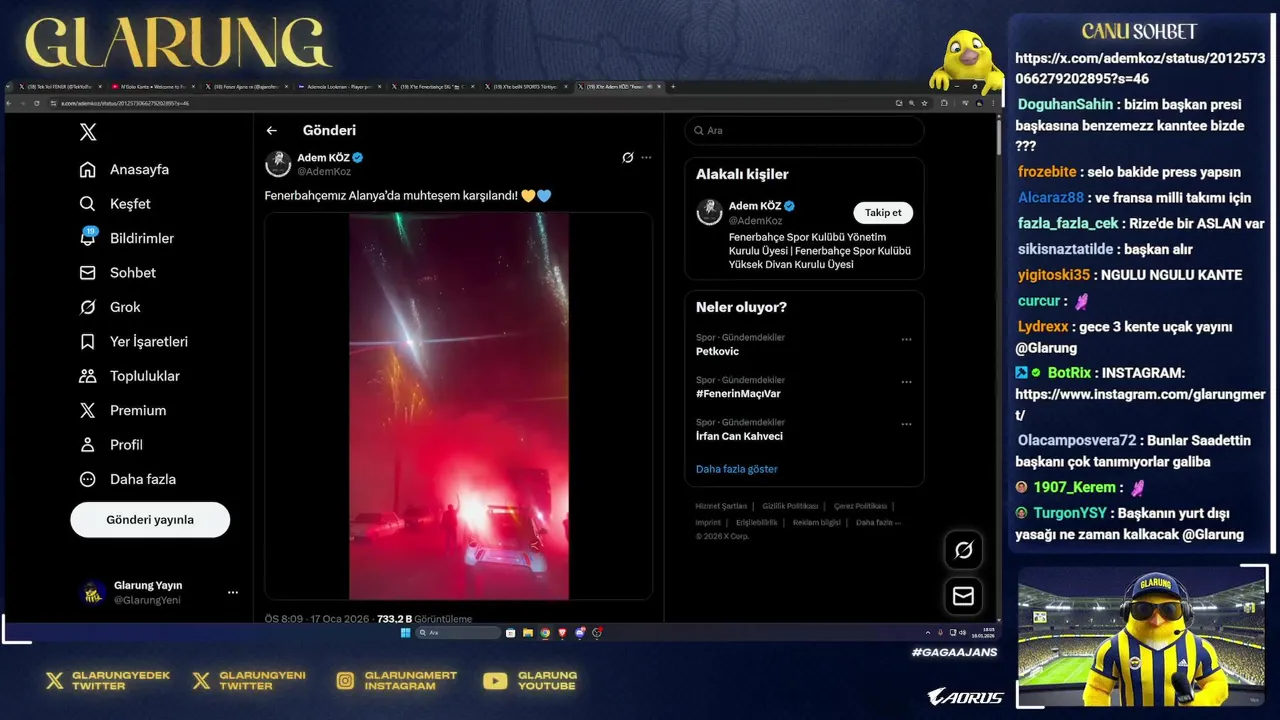Expand the Daha fazla menu
Viewport: 1280px width, 720px height.
[x=128, y=479]
